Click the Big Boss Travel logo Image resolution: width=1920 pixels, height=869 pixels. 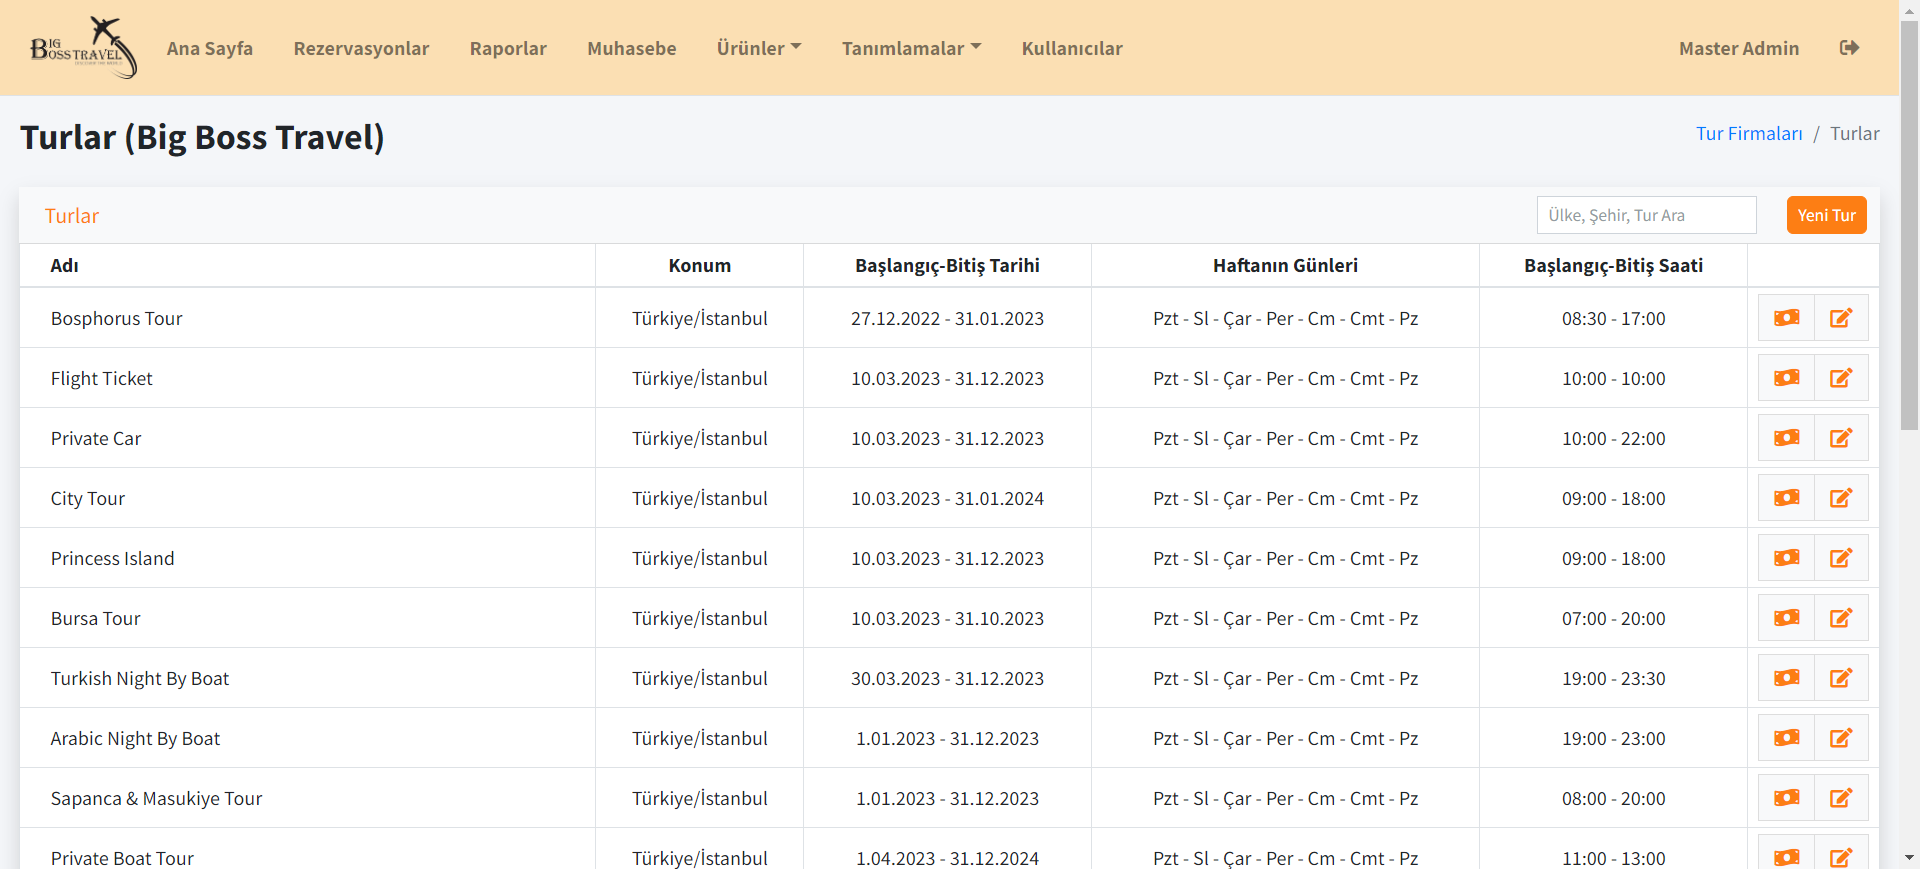click(x=84, y=47)
